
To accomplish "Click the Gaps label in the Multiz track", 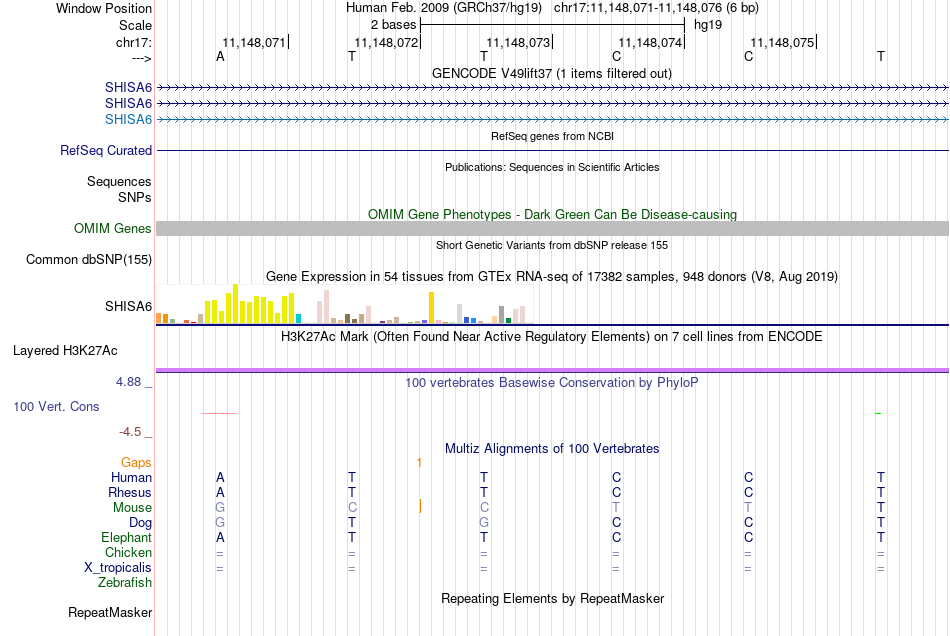I will click(x=136, y=462).
